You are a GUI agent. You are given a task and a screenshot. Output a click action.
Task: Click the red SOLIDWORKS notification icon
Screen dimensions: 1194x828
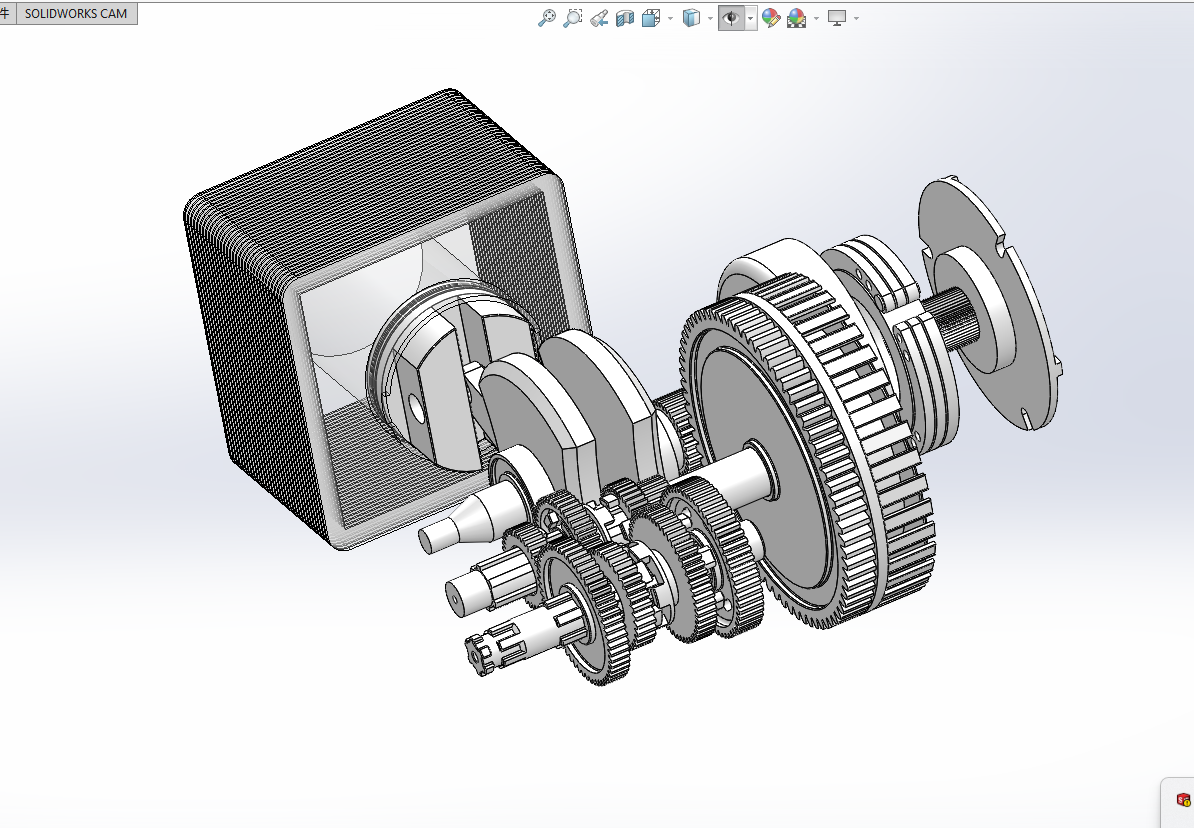[1183, 800]
